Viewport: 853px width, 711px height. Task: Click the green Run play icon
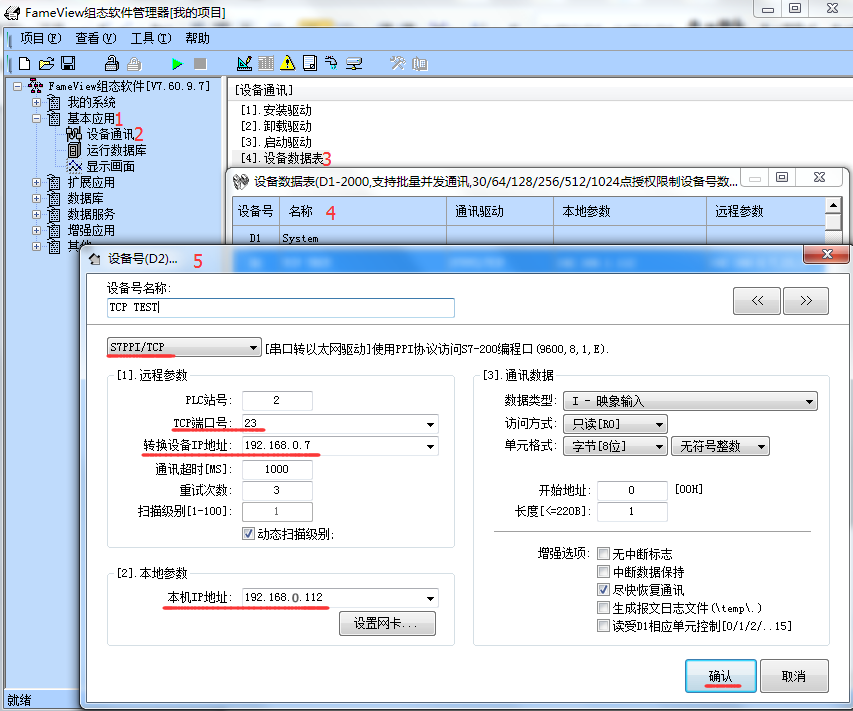177,63
